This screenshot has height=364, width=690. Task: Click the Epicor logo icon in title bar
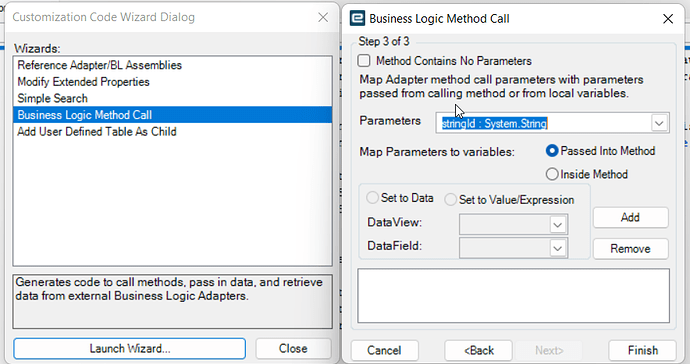357,18
